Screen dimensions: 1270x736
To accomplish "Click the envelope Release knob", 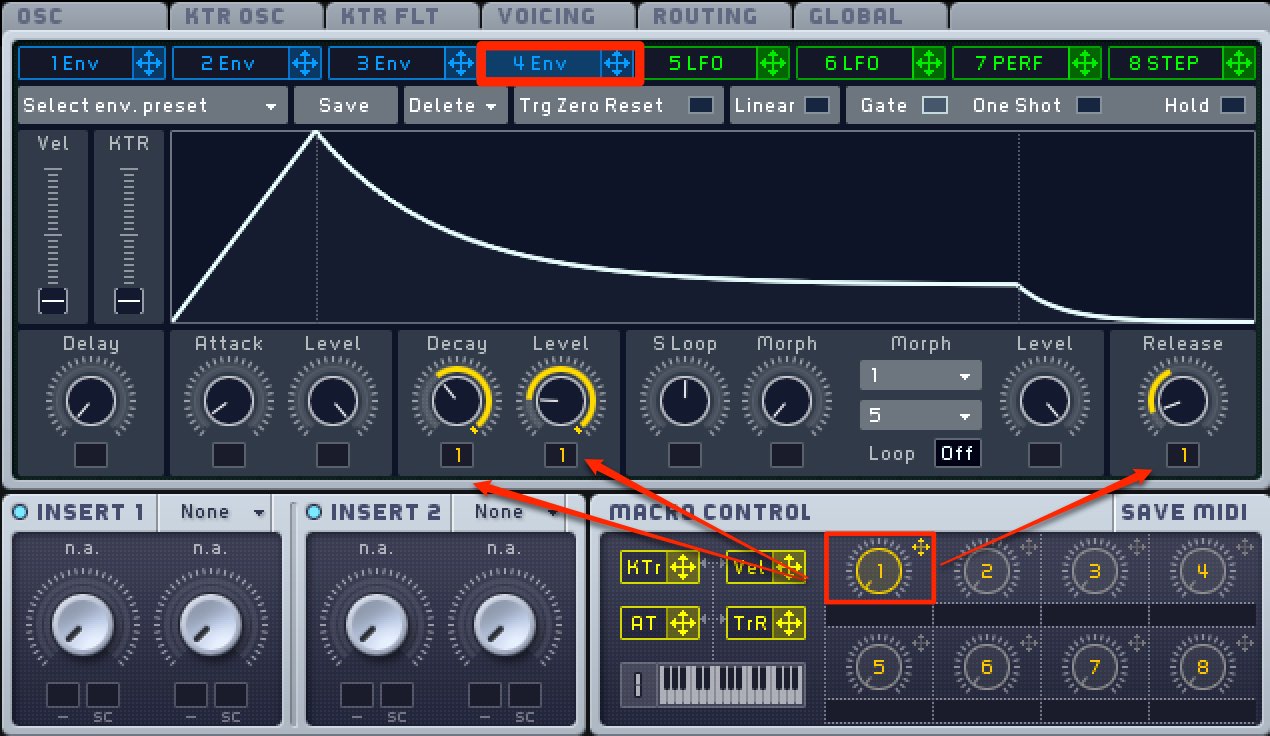I will (1183, 401).
